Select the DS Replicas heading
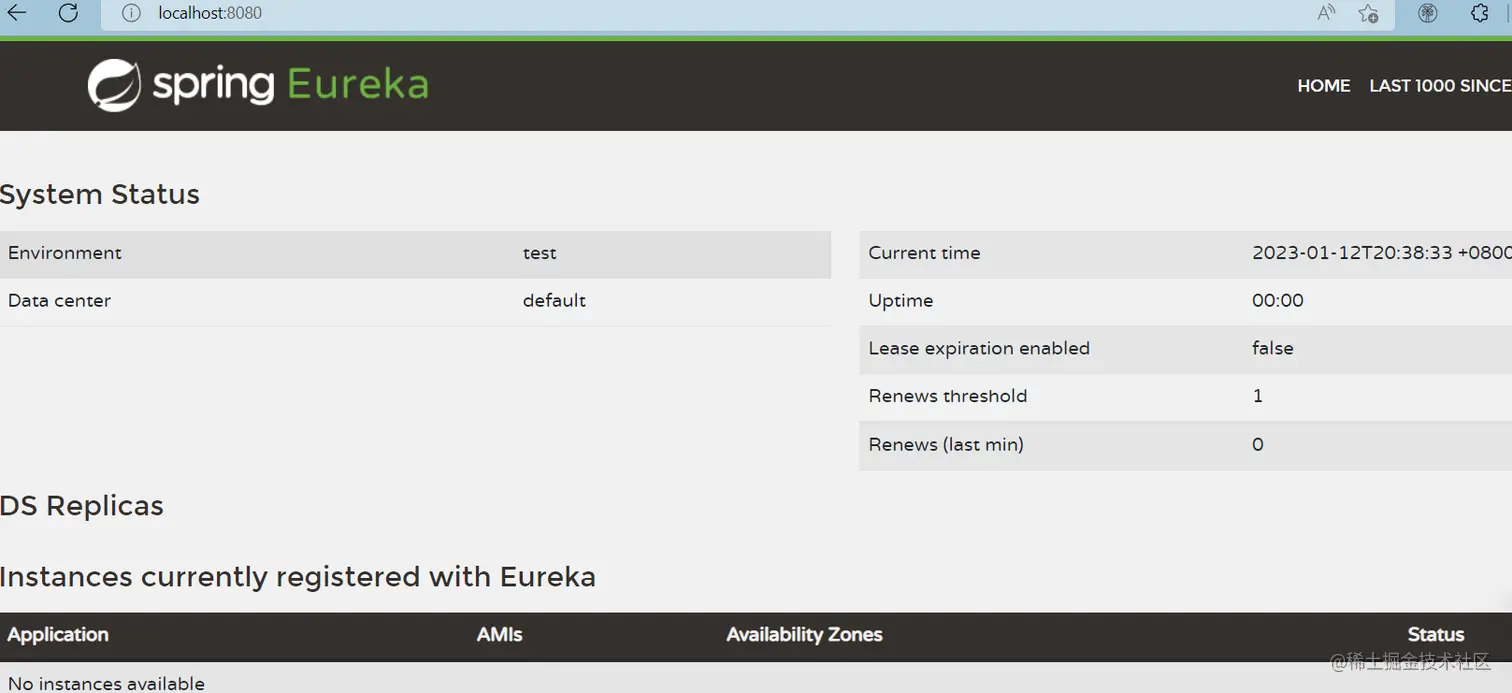 pyautogui.click(x=82, y=506)
